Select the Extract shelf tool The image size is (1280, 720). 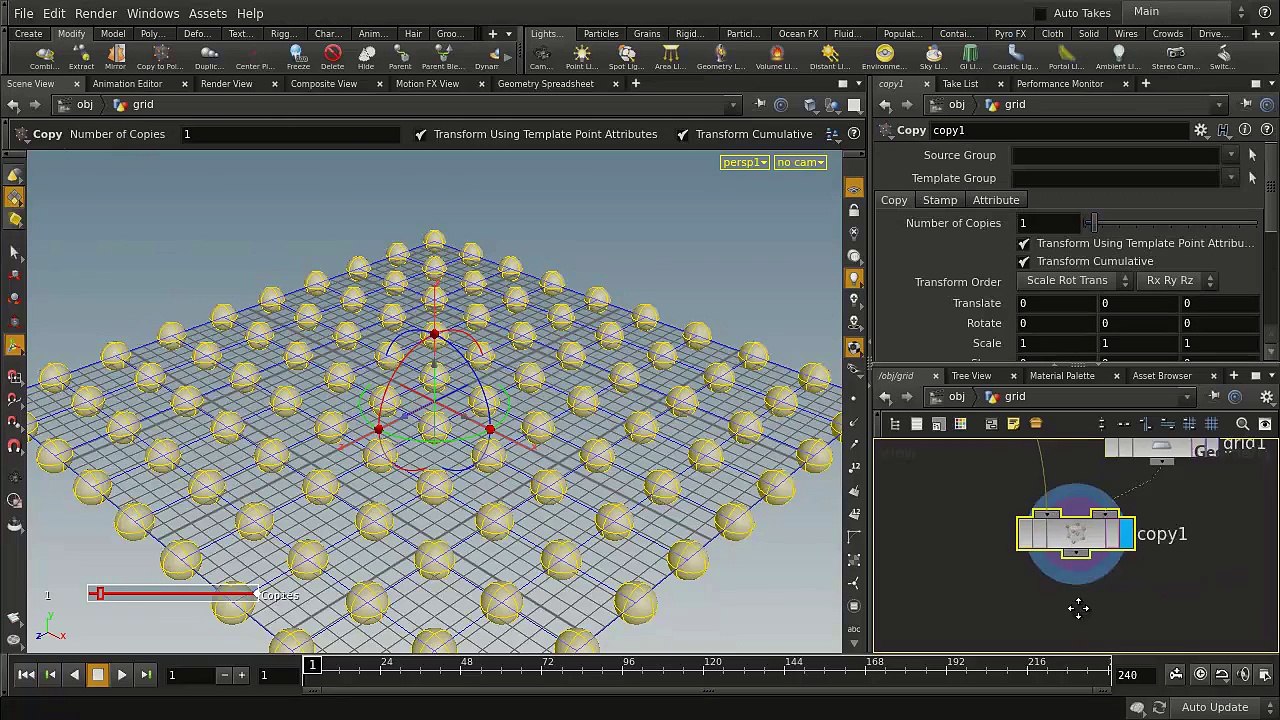[81, 57]
